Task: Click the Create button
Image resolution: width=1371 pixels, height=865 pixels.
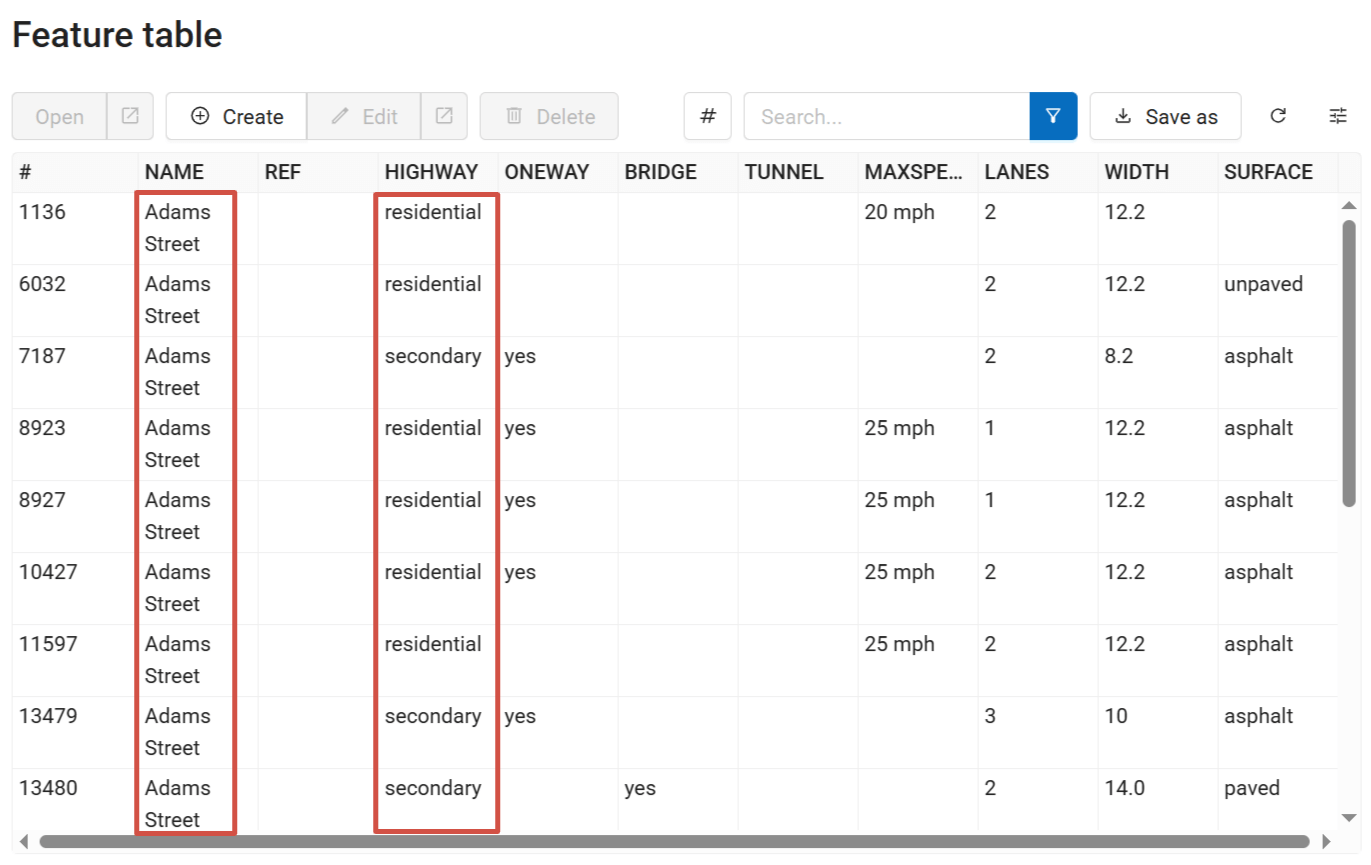Action: click(236, 116)
